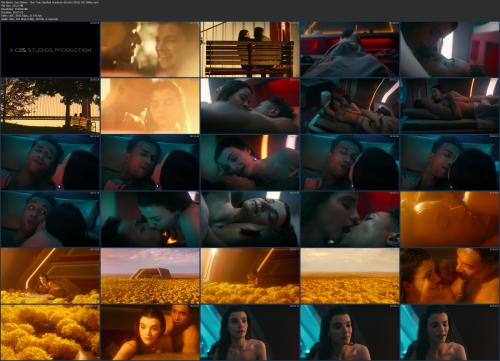Select the overhead bed shot with light strip
Viewport: 500px width, 361px height.
tap(350, 106)
